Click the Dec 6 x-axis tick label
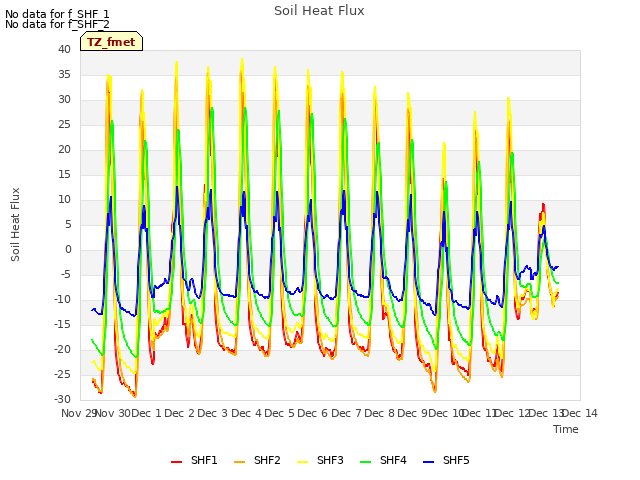 point(313,413)
